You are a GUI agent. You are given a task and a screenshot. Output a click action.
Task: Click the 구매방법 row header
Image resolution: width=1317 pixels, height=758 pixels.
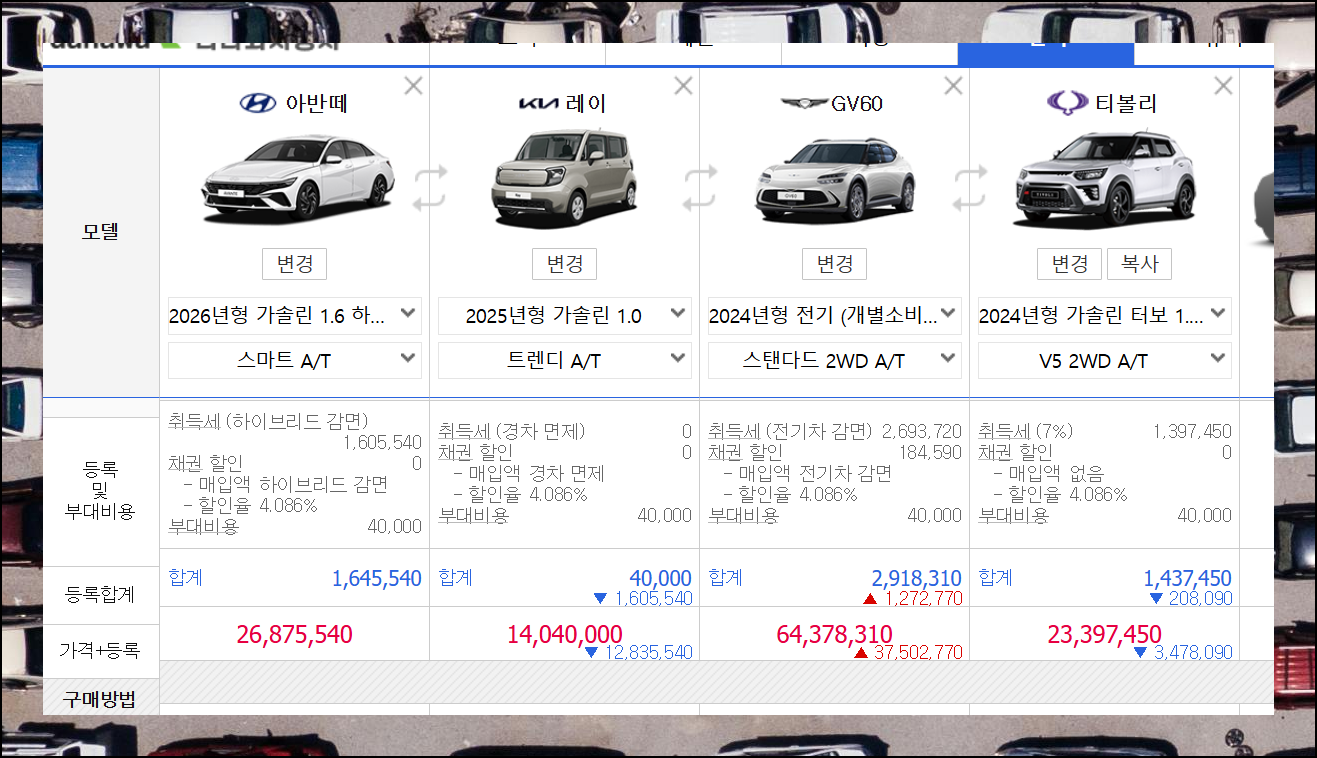coord(101,698)
